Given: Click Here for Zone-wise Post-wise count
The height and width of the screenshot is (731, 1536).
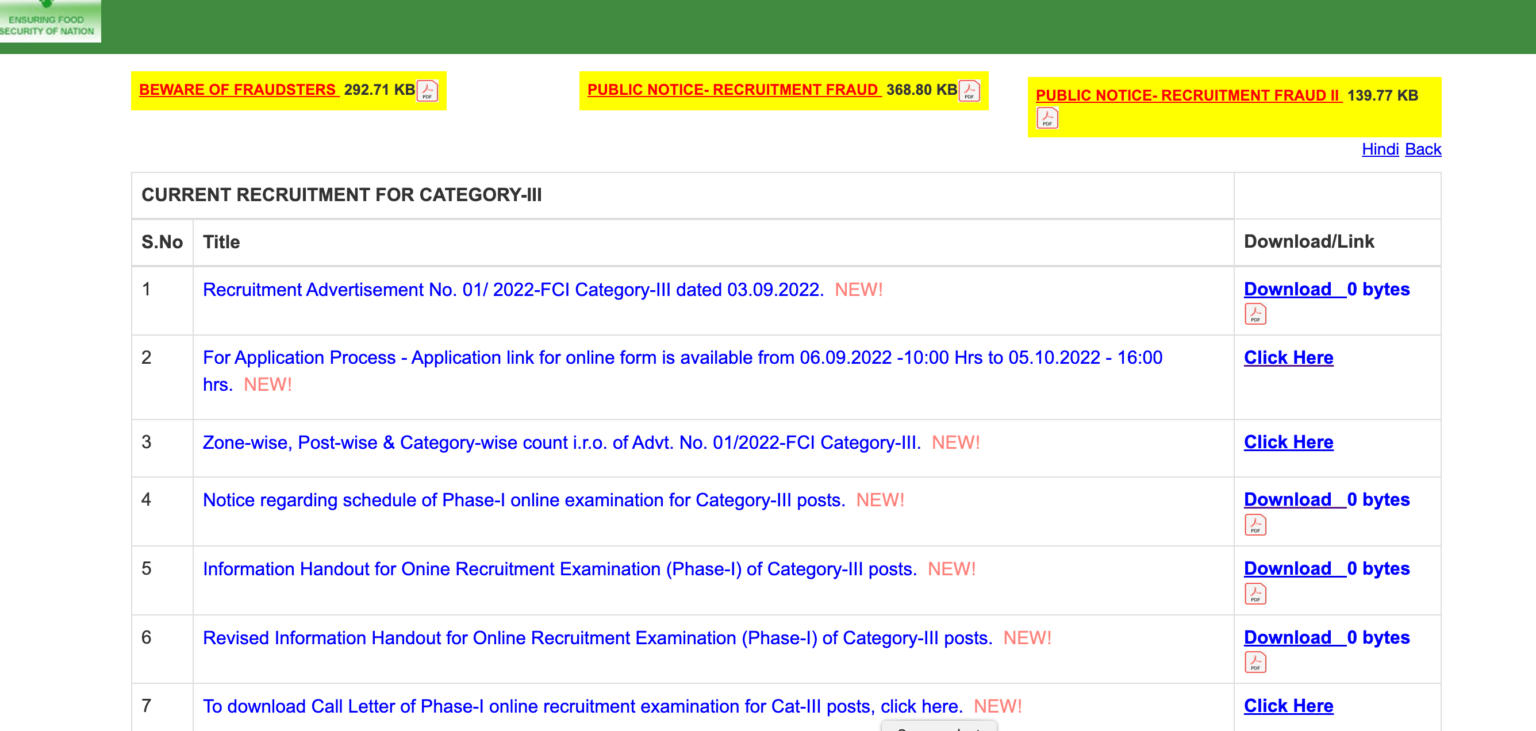Looking at the screenshot, I should [x=1288, y=442].
